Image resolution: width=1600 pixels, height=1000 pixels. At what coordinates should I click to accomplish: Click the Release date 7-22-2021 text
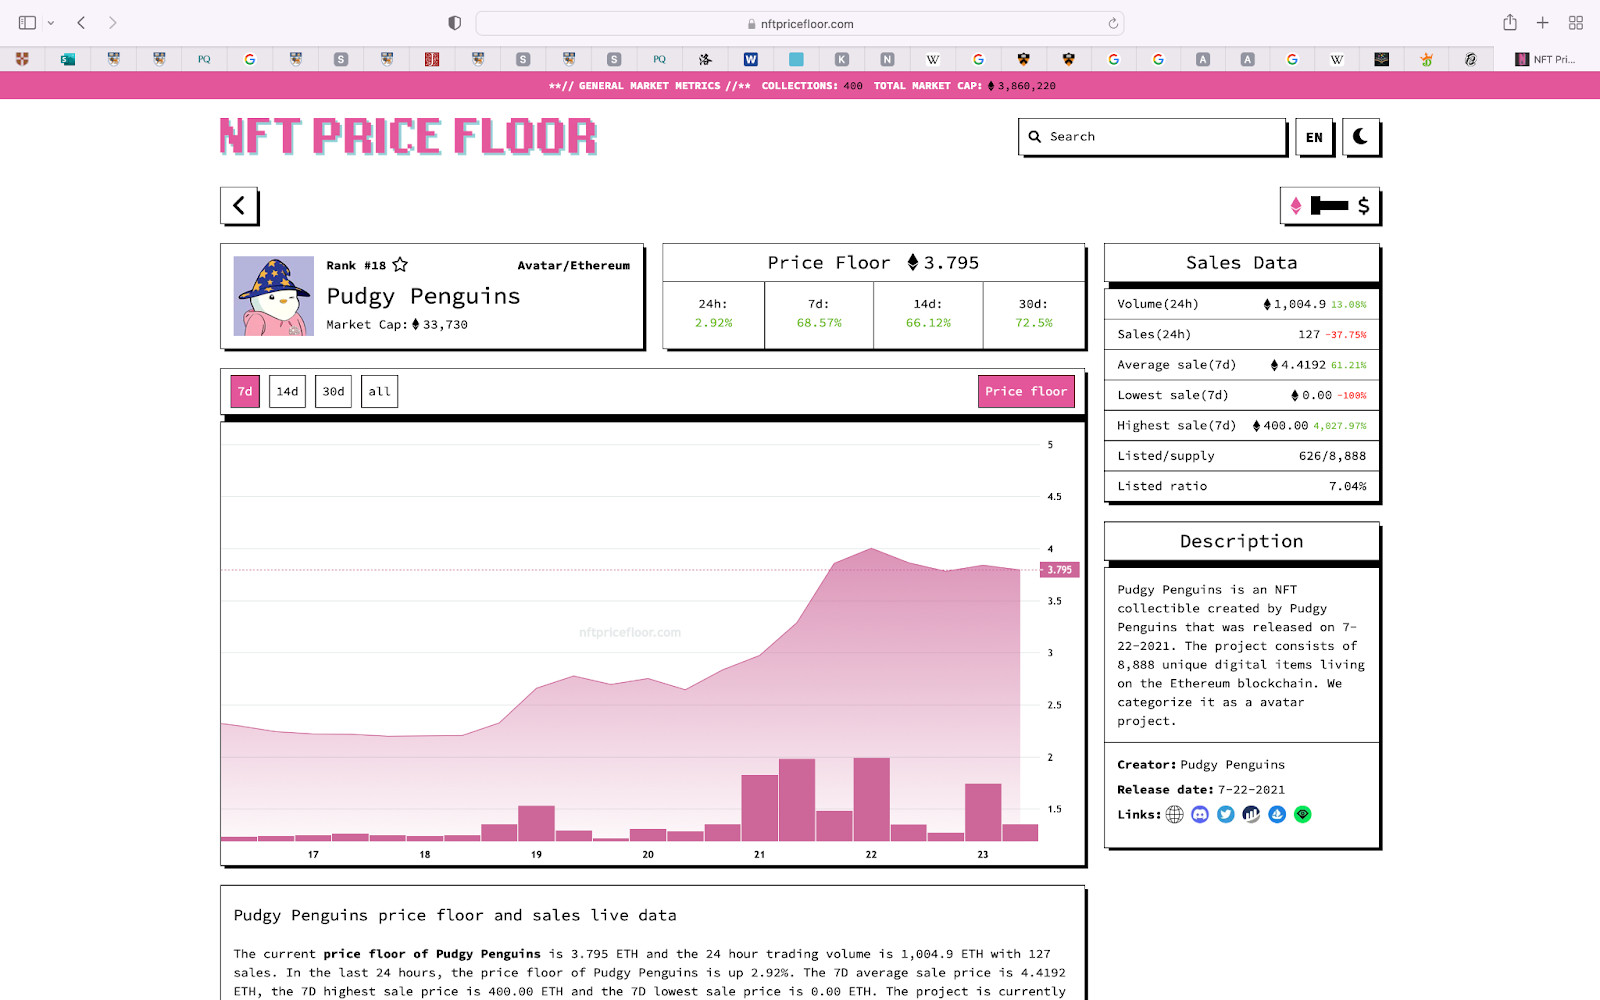[x=1201, y=790]
